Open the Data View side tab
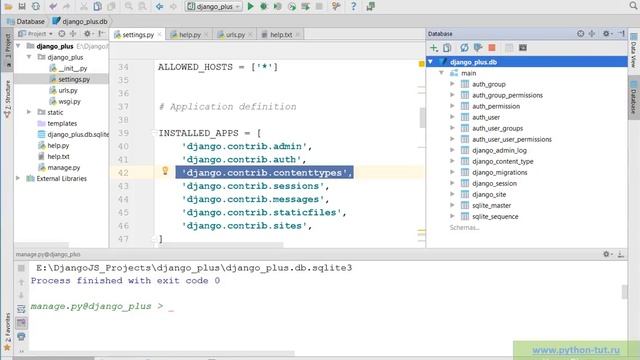The height and width of the screenshot is (360, 640). (x=633, y=51)
